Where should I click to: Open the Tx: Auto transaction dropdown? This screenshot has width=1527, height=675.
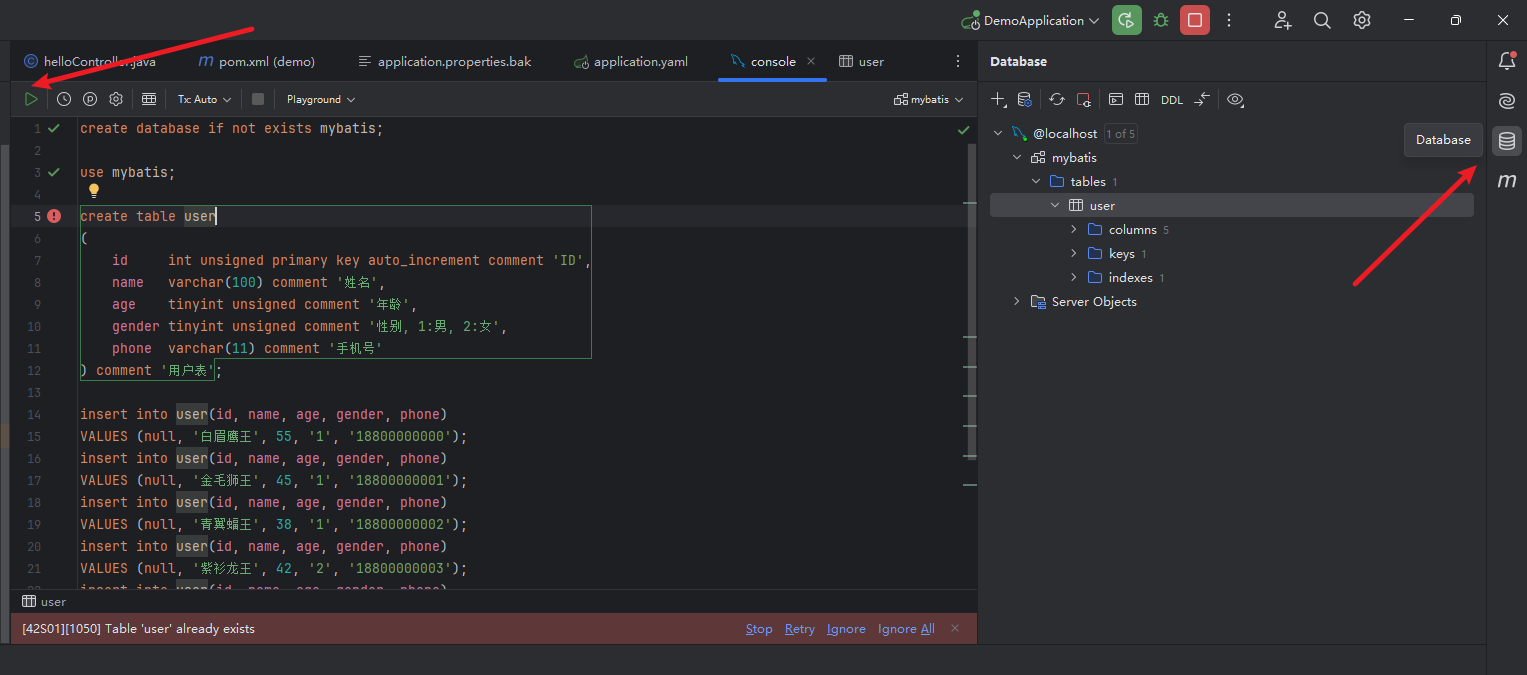click(204, 99)
